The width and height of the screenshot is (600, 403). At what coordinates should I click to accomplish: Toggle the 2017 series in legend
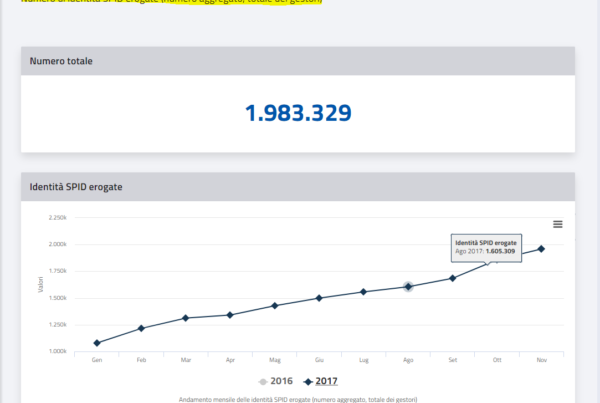[320, 381]
